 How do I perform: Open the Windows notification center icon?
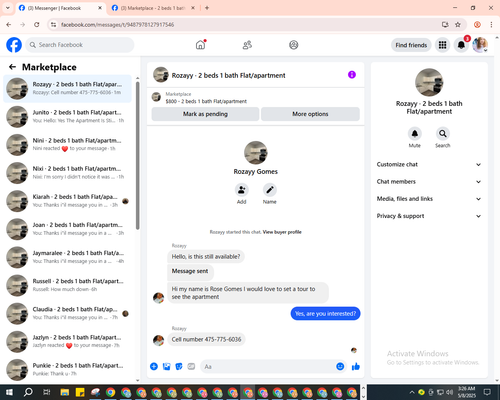(487, 392)
